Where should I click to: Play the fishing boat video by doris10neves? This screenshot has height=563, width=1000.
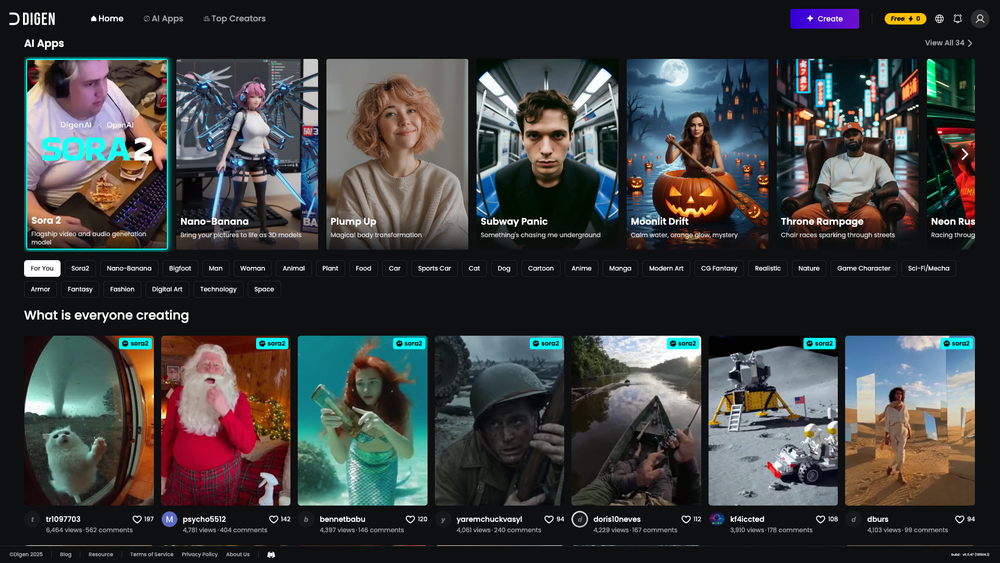click(x=636, y=421)
